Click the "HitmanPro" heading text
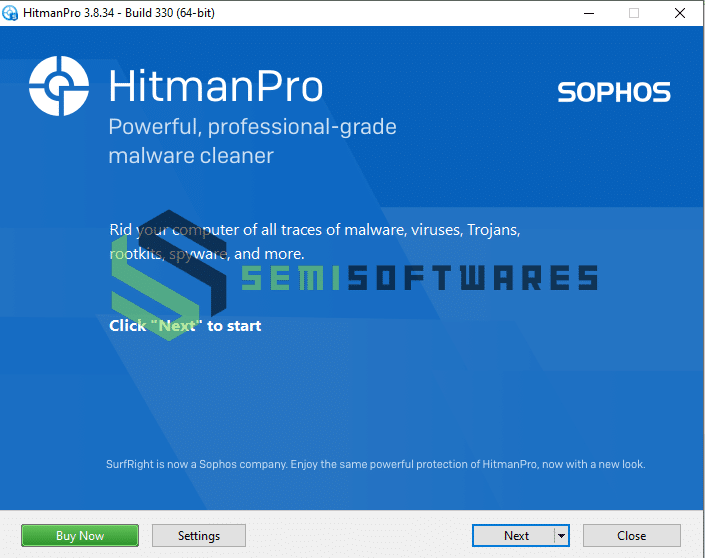 click(x=216, y=86)
